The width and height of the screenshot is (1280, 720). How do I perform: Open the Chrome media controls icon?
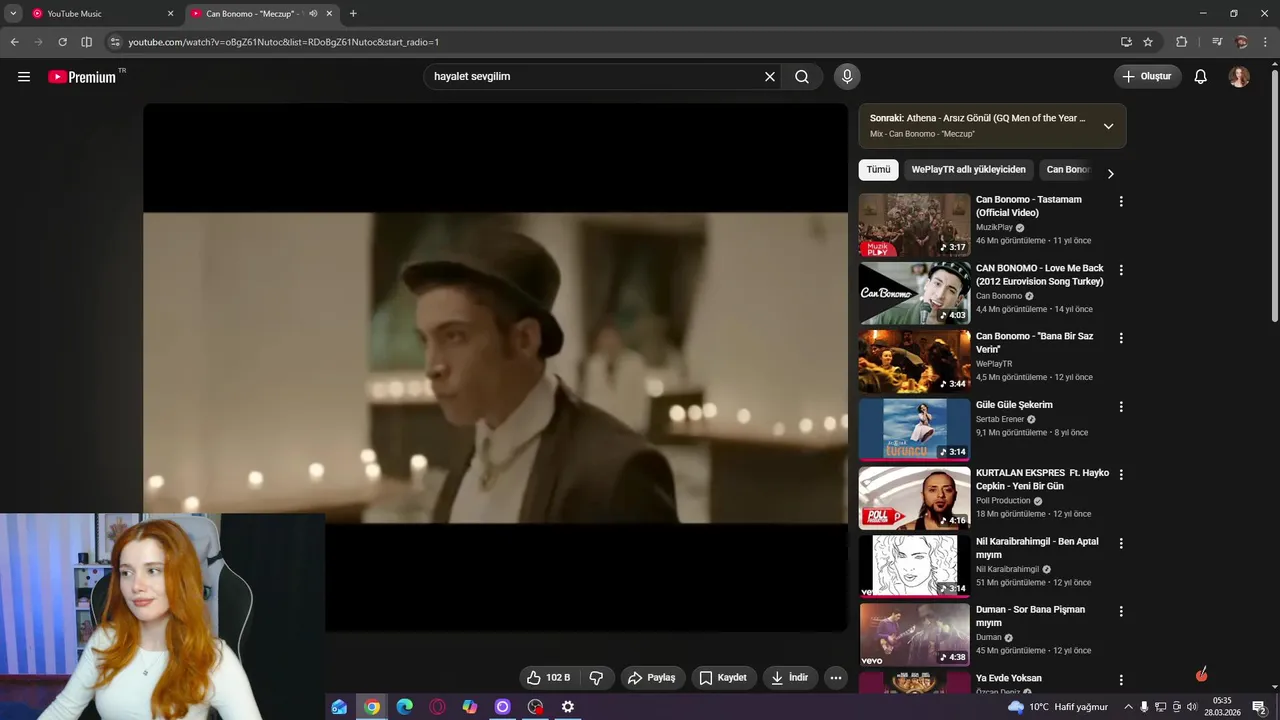coord(1217,42)
